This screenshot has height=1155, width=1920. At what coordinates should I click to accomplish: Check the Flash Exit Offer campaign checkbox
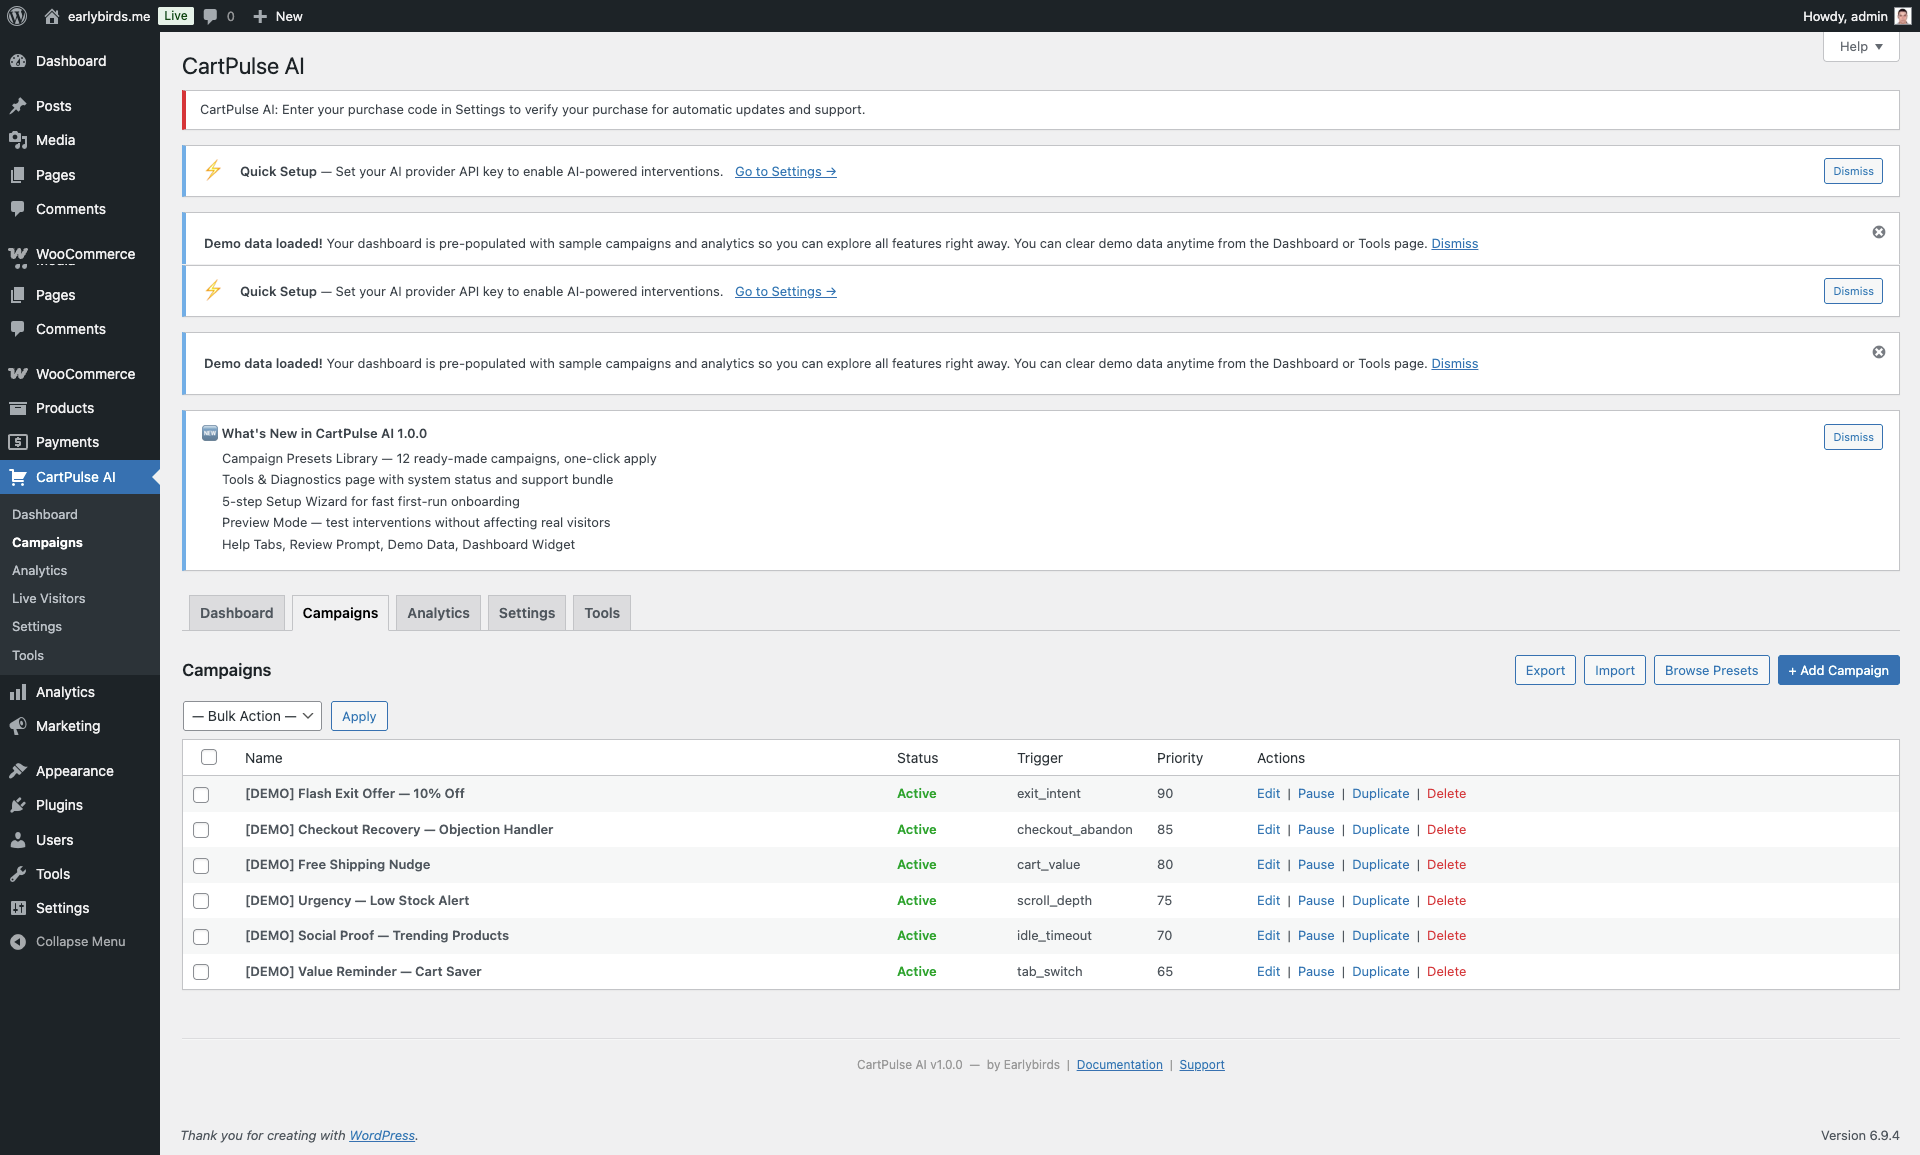pyautogui.click(x=201, y=795)
